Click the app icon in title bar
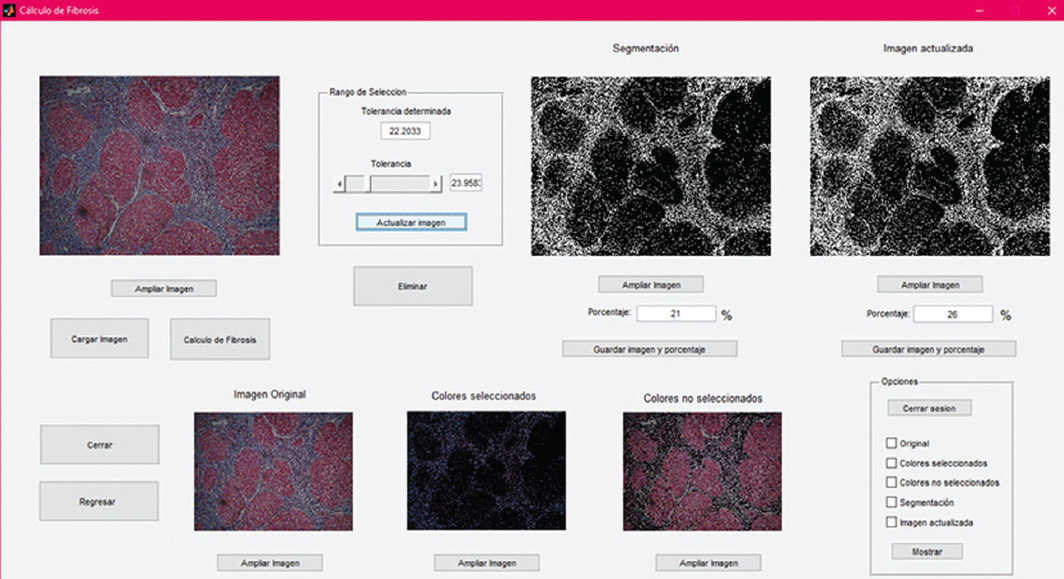The image size is (1064, 579). 8,10
